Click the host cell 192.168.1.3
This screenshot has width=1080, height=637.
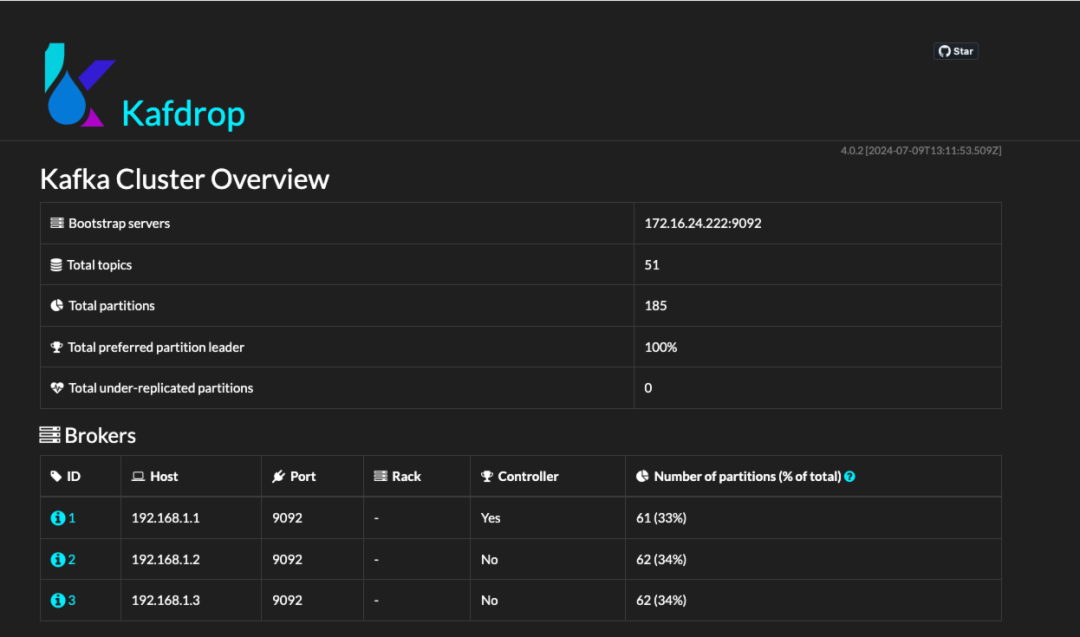(165, 600)
